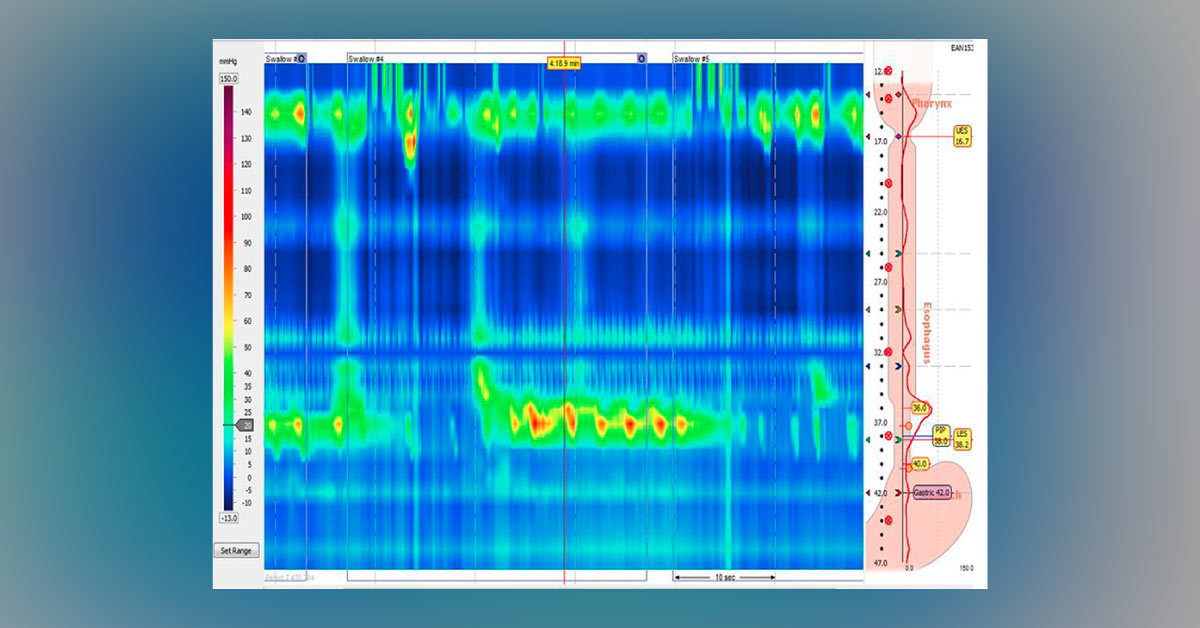The image size is (1200, 628).
Task: Click the Gastric 42.0 marker label
Action: pyautogui.click(x=932, y=493)
